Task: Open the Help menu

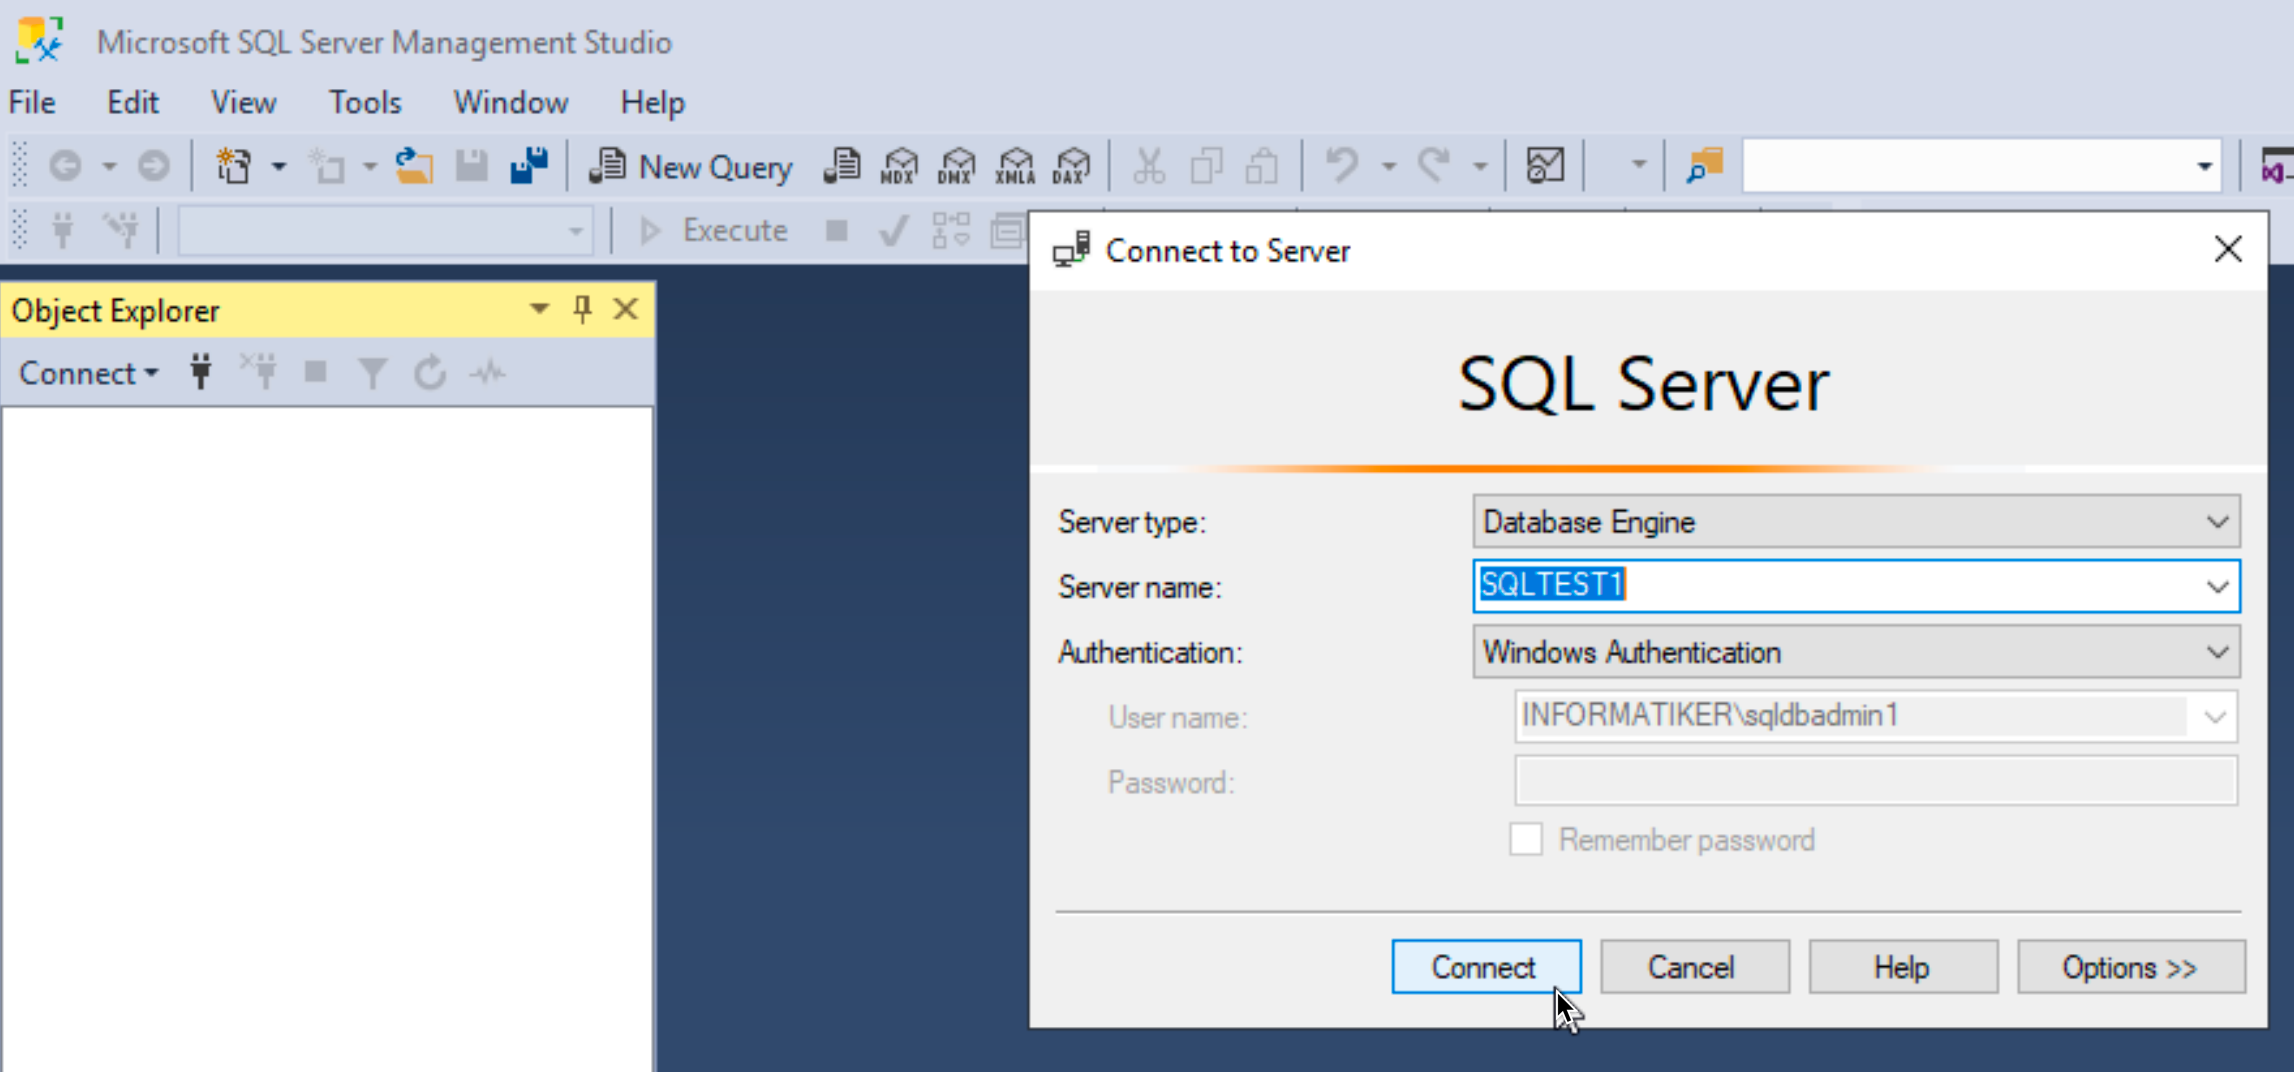Action: 652,102
